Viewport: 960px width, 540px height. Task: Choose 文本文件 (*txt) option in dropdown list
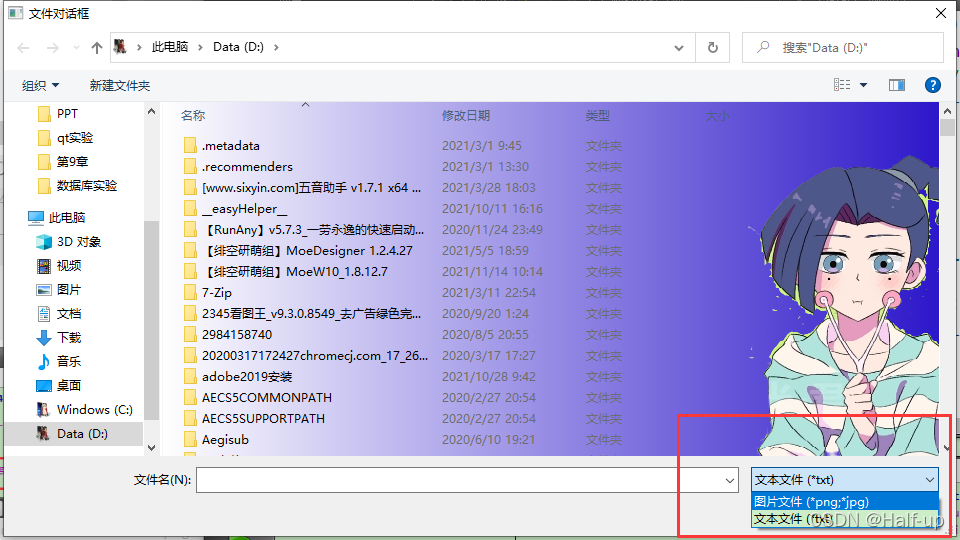point(845,519)
